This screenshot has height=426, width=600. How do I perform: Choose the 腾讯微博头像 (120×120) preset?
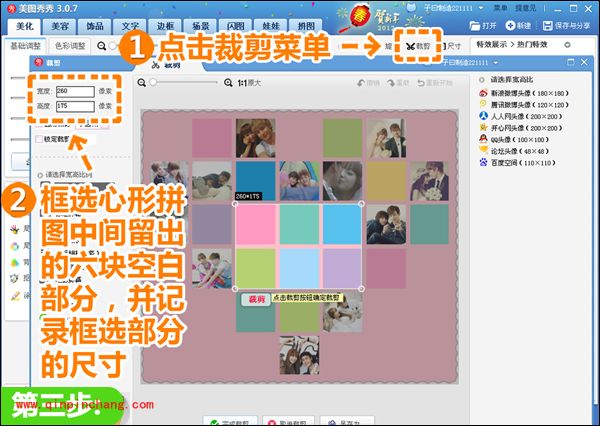coord(523,104)
